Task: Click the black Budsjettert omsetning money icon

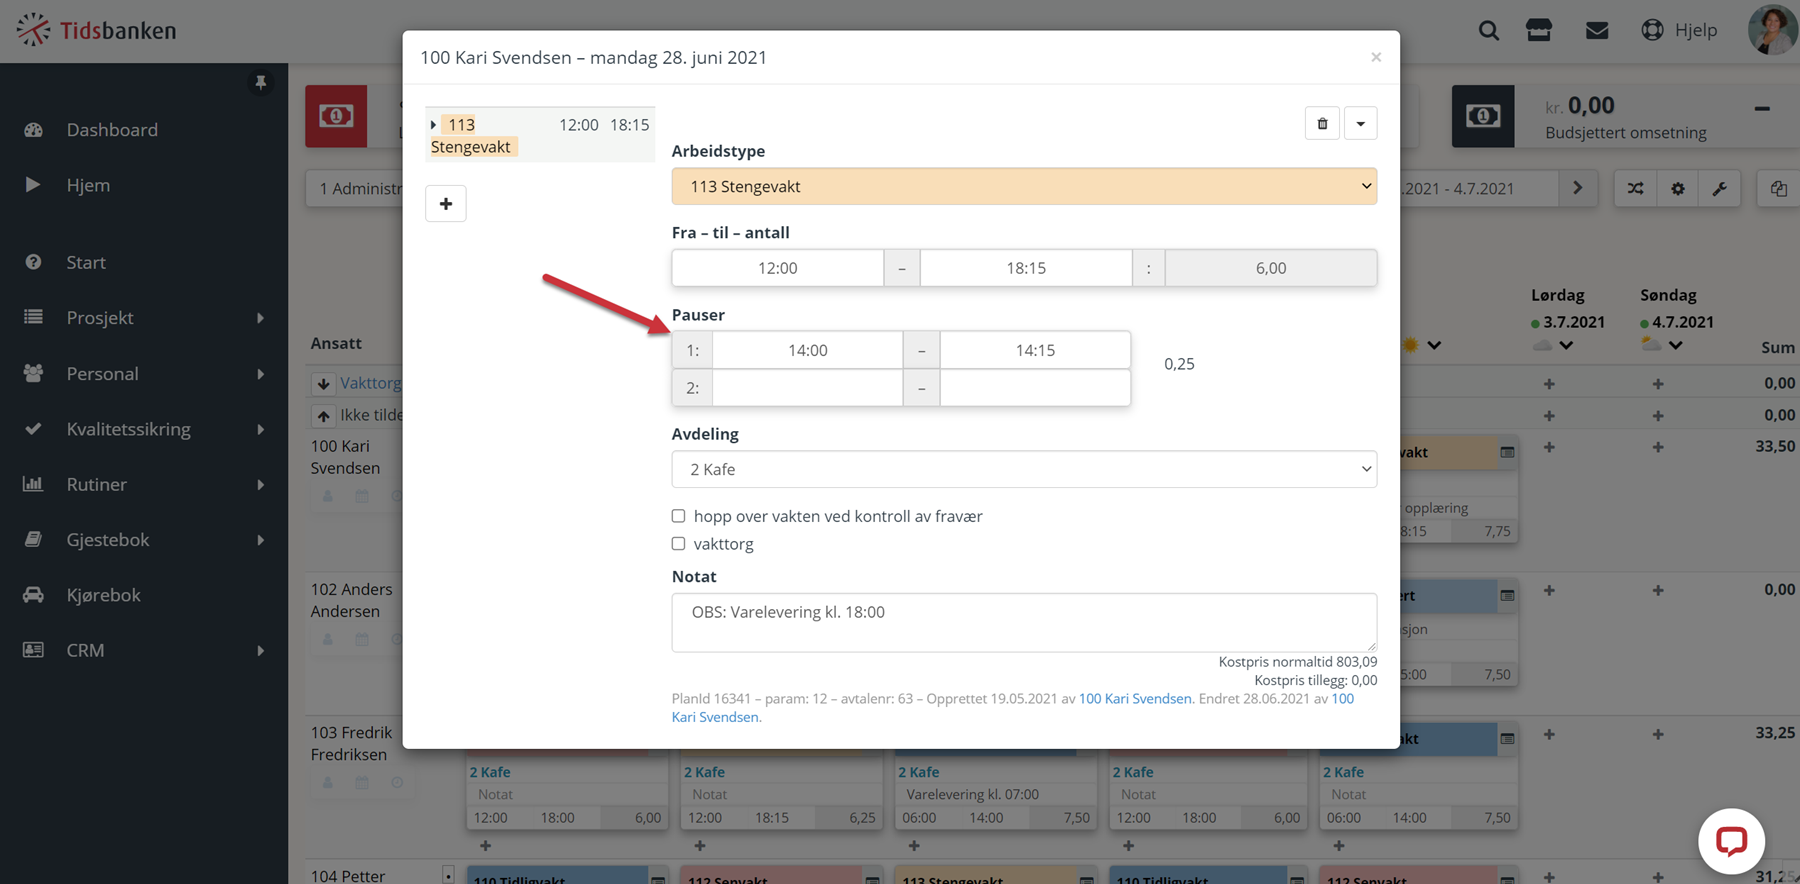Action: coord(1483,116)
